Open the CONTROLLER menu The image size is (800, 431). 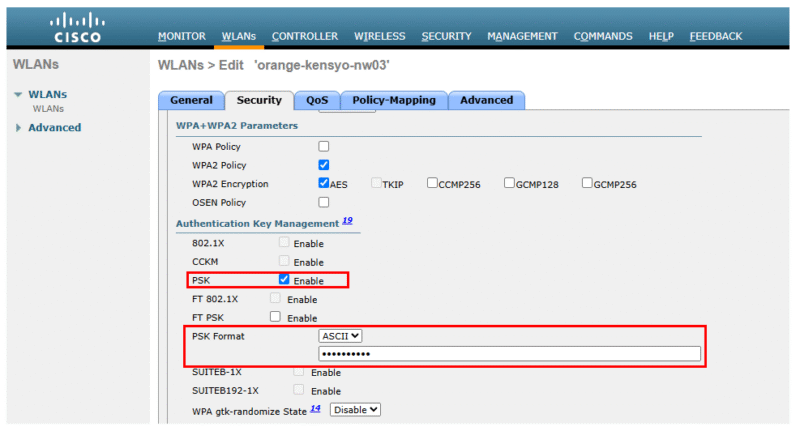305,36
